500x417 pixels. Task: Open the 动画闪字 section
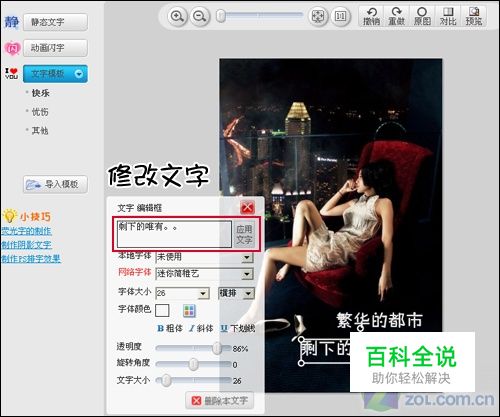click(x=55, y=48)
